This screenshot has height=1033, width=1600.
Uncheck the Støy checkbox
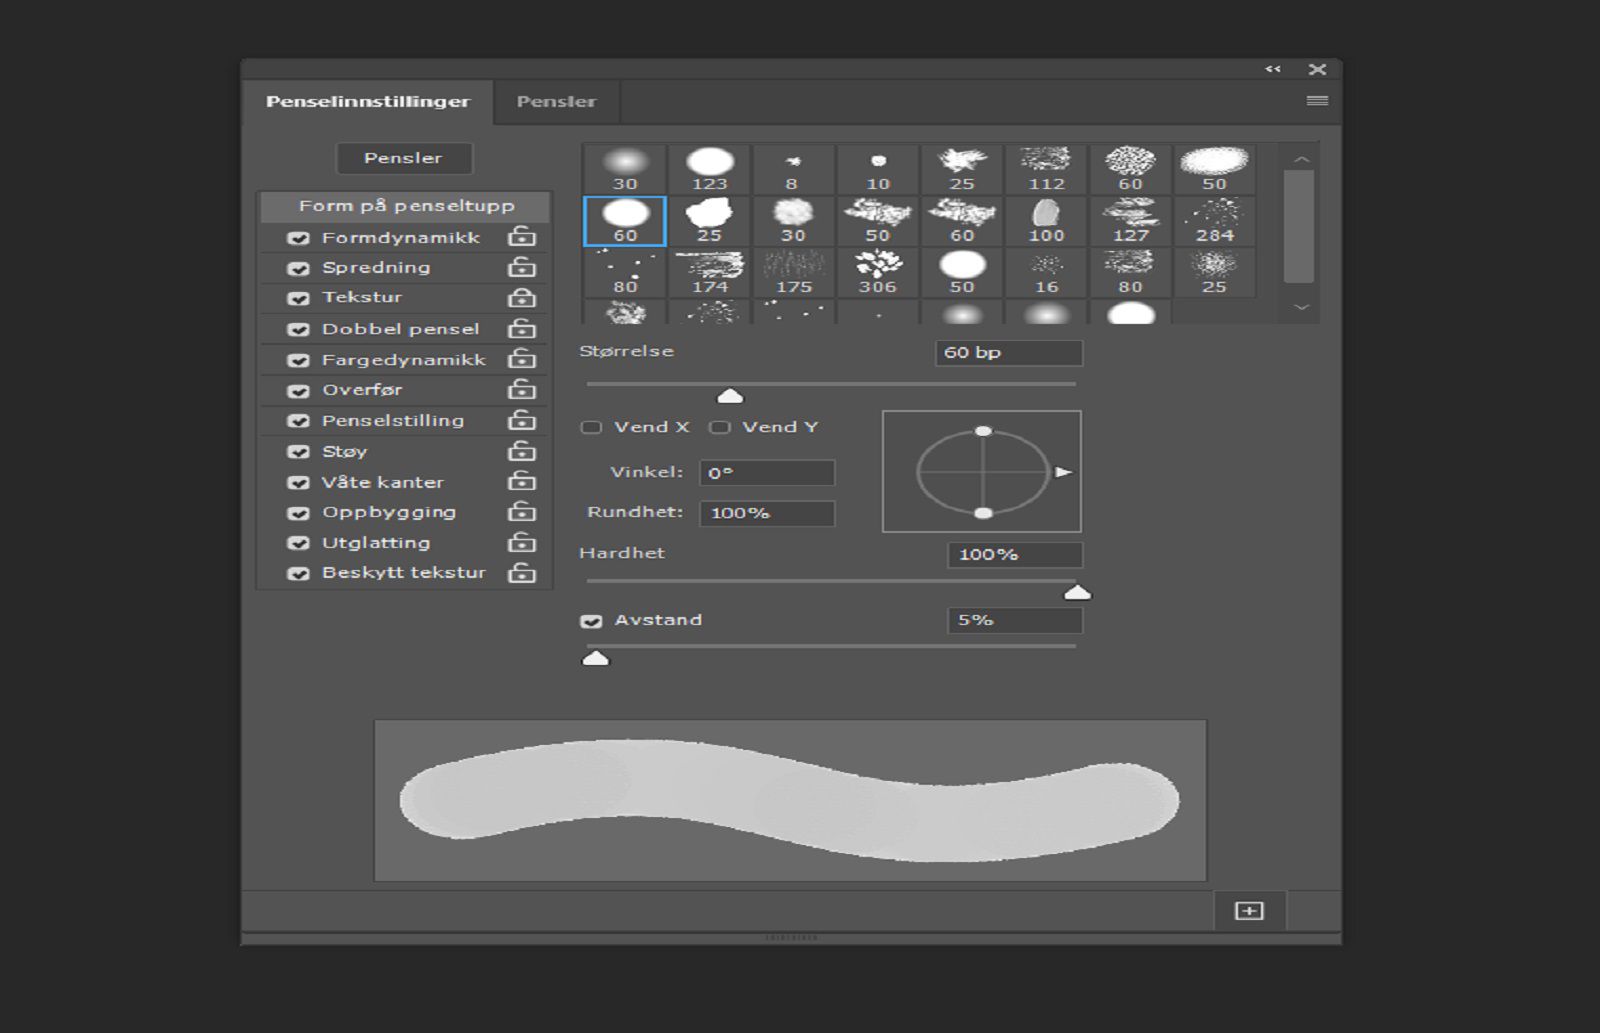click(298, 452)
